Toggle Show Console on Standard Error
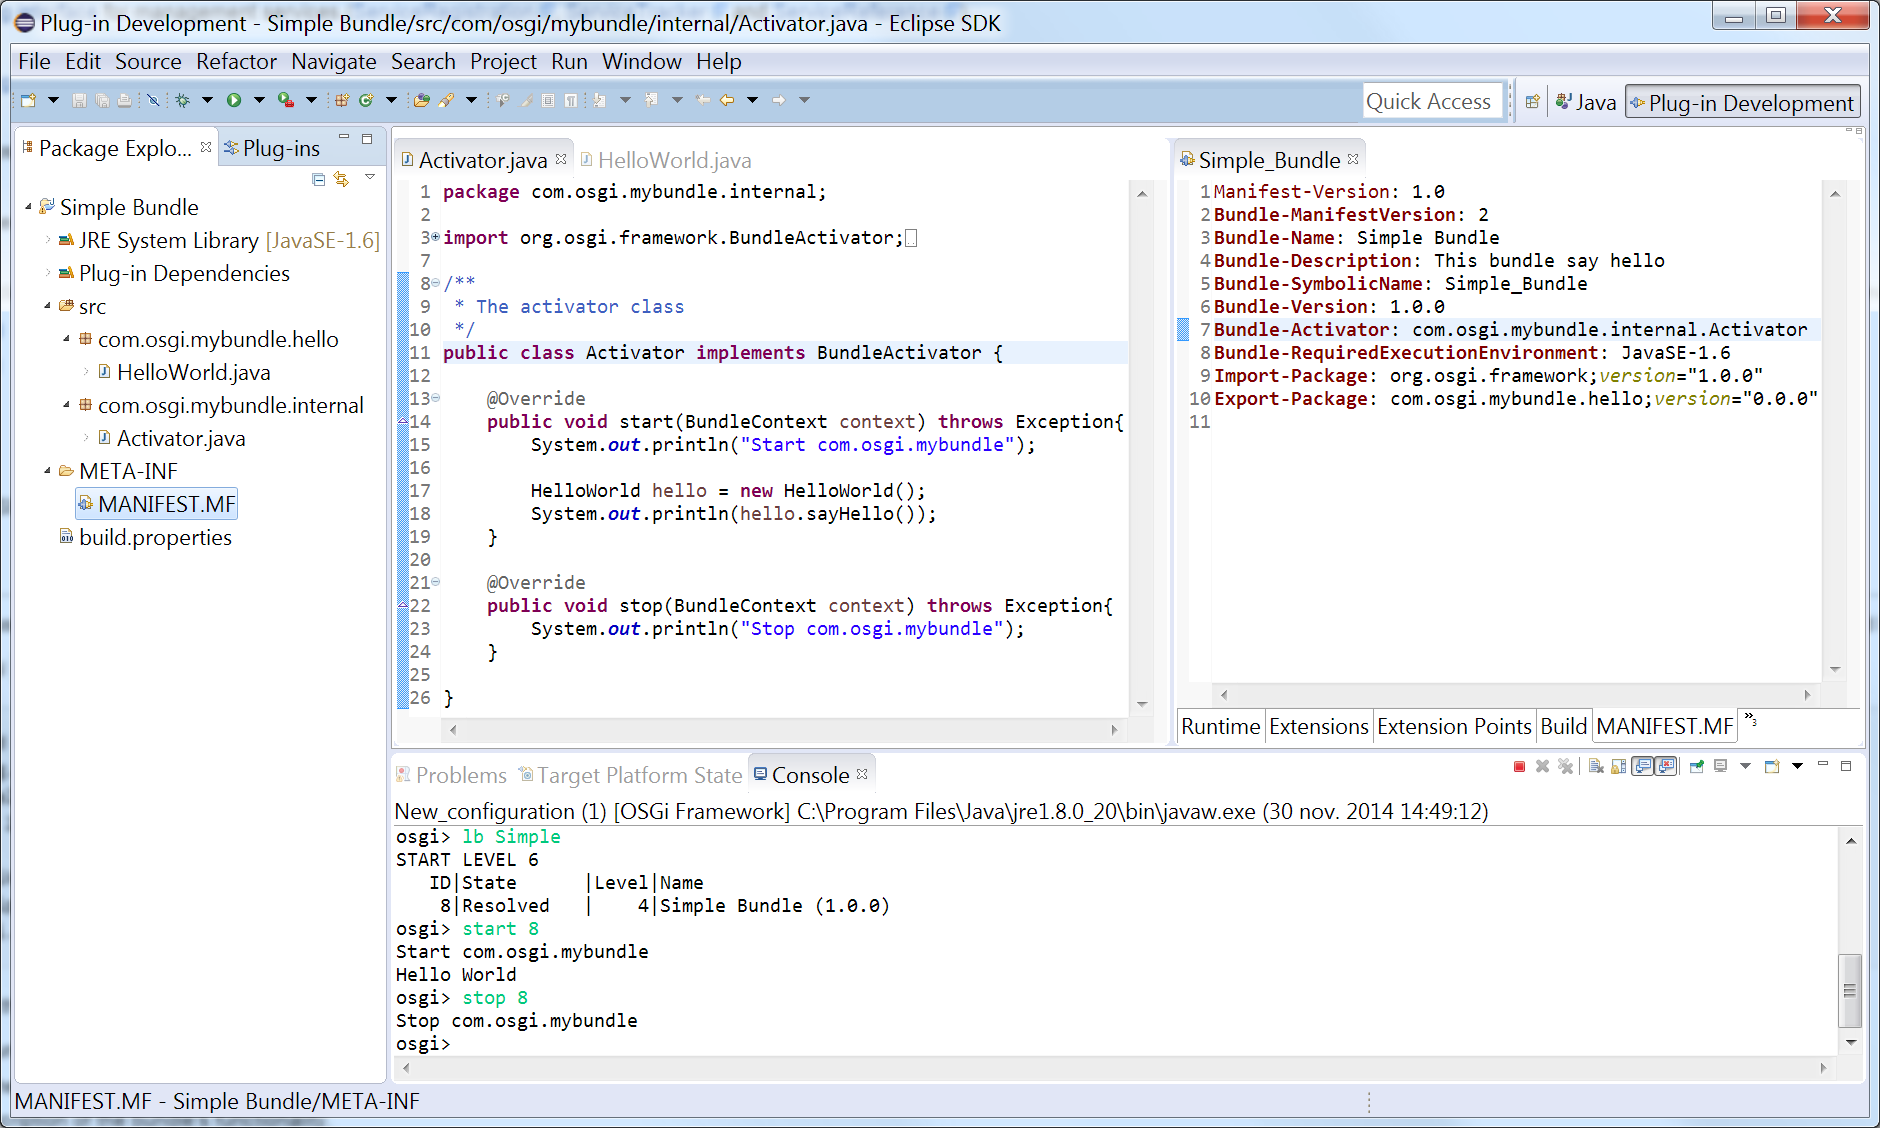1880x1128 pixels. point(1665,766)
